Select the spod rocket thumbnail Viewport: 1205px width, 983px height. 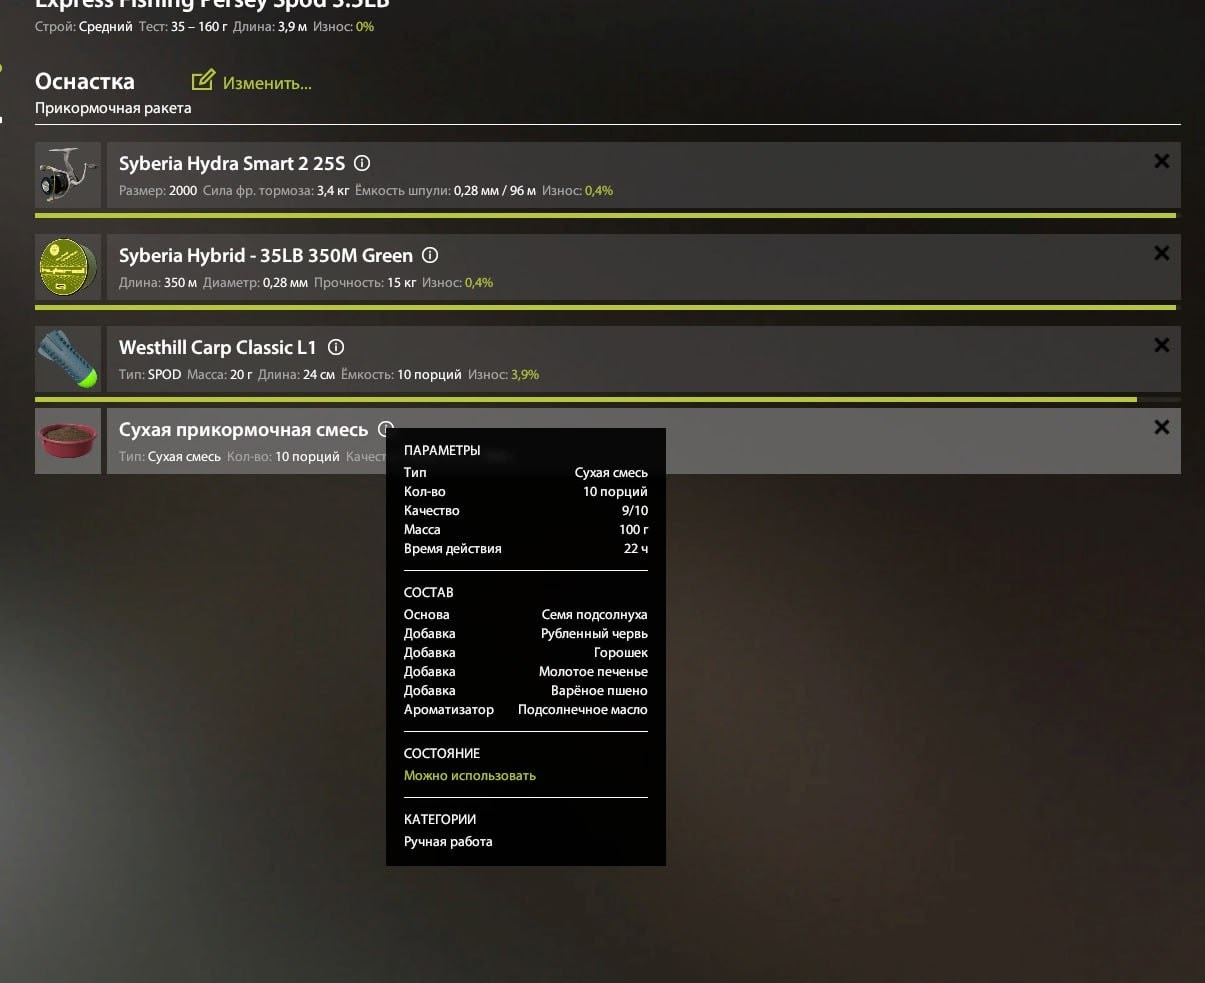click(x=68, y=359)
